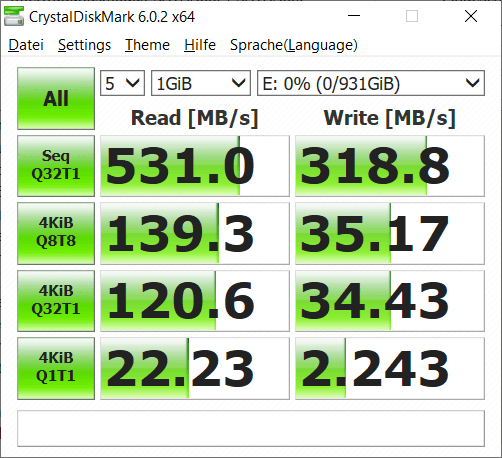Click the 4KiB Q1T1 write value 2.243
The image size is (502, 458).
(x=390, y=368)
